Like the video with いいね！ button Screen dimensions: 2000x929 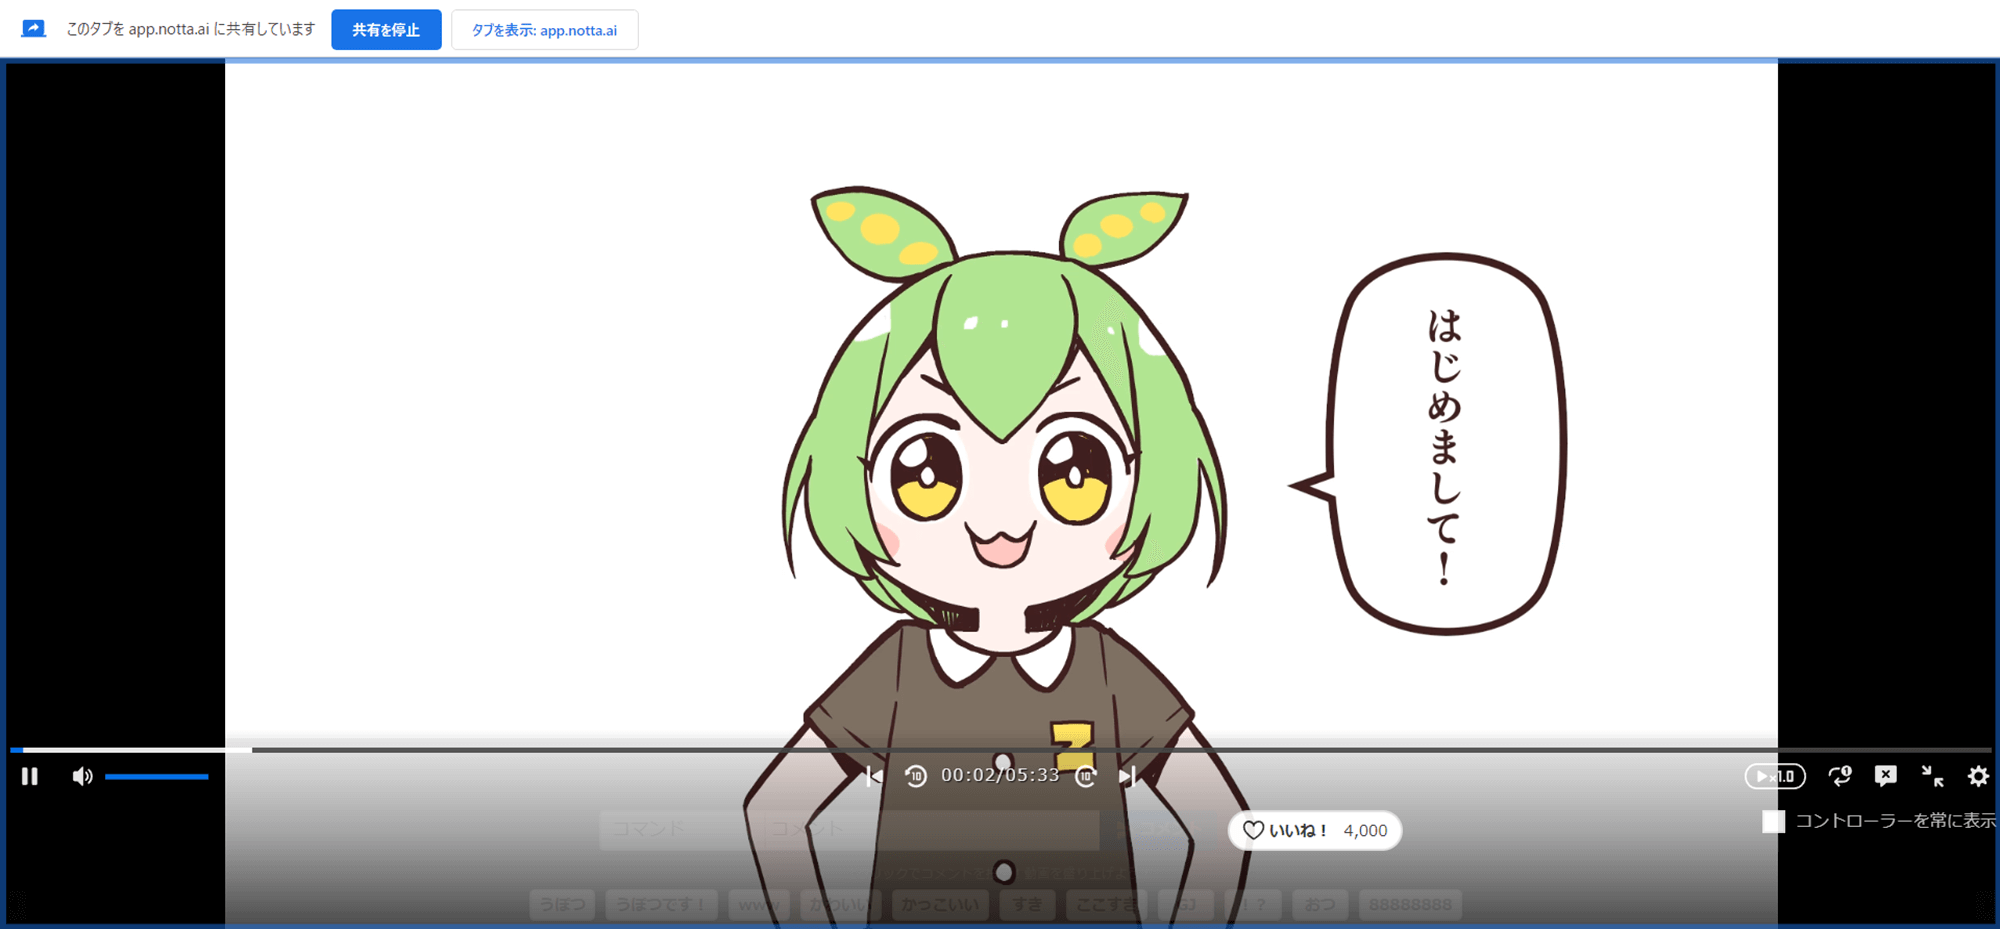[1315, 830]
